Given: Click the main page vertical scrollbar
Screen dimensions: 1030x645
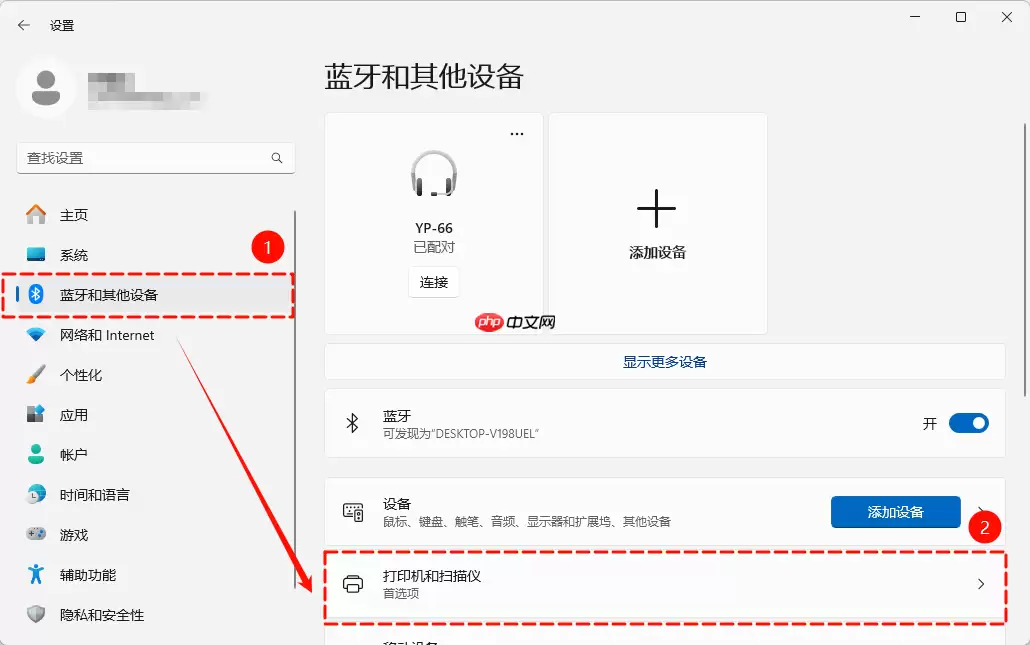Looking at the screenshot, I should click(1025, 259).
